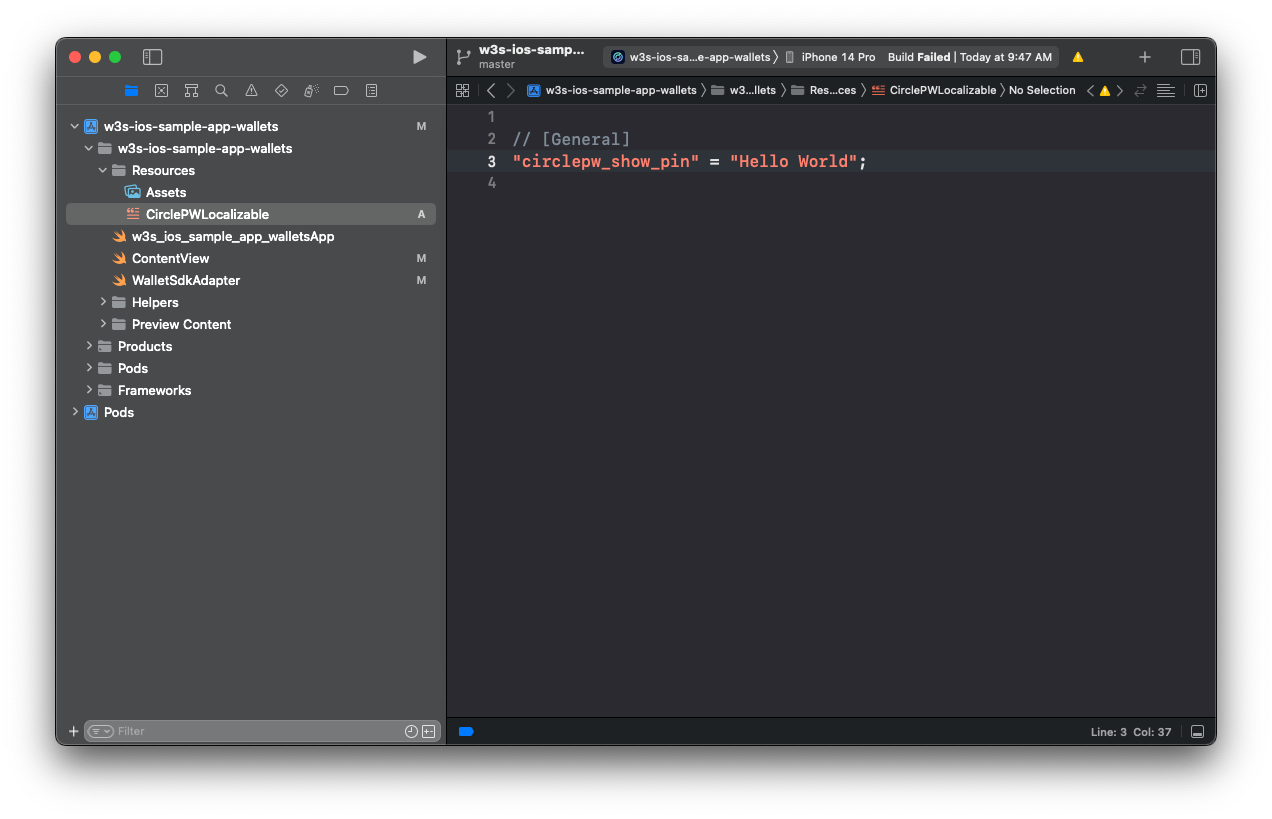Expand the Frameworks group
The height and width of the screenshot is (819, 1272).
coord(89,390)
